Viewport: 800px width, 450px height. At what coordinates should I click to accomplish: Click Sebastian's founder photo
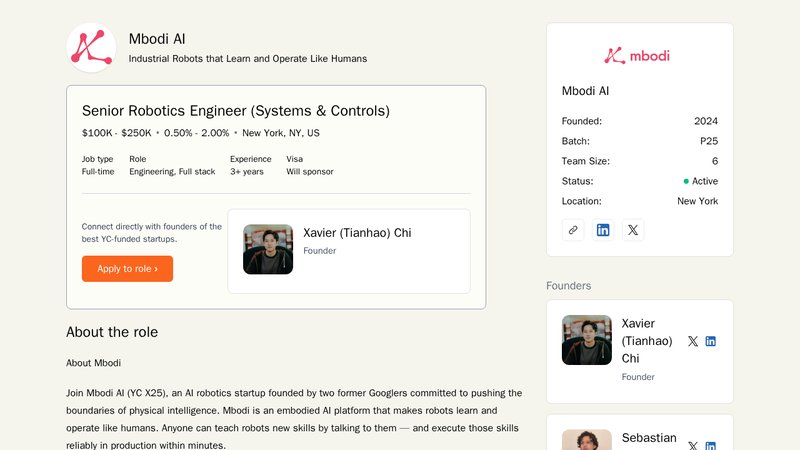coord(587,440)
